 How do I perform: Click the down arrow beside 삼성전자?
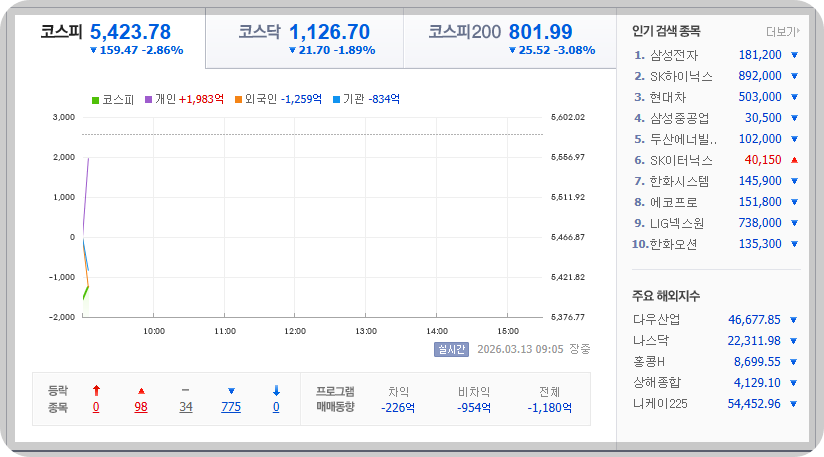pos(795,55)
